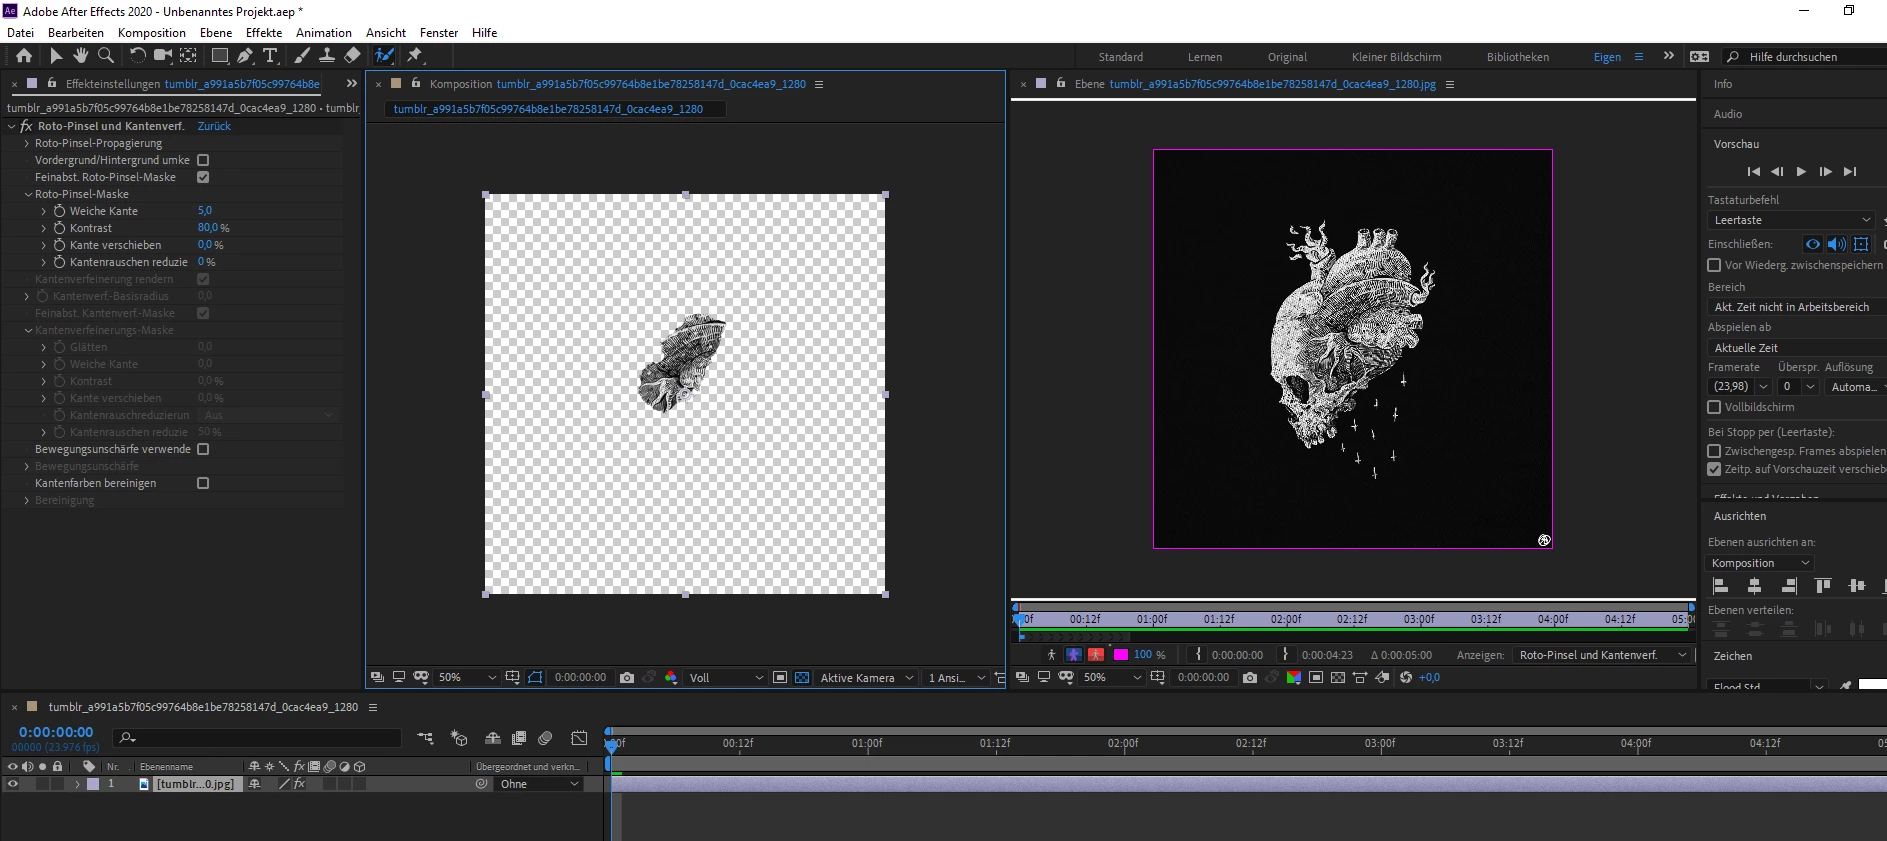Switch to Kleiner Bildschirm workspace

click(x=1396, y=57)
